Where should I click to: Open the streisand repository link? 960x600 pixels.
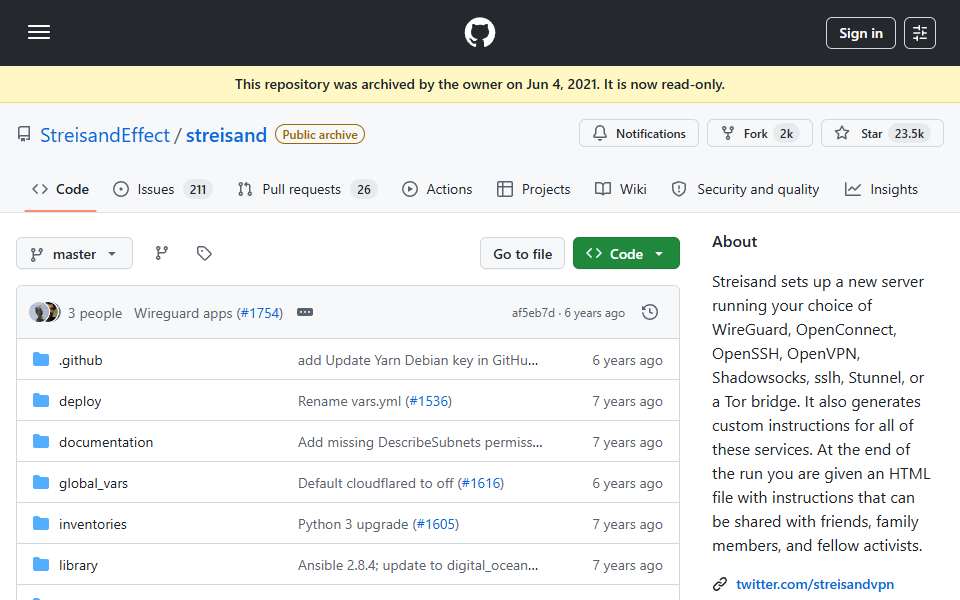[x=227, y=135]
